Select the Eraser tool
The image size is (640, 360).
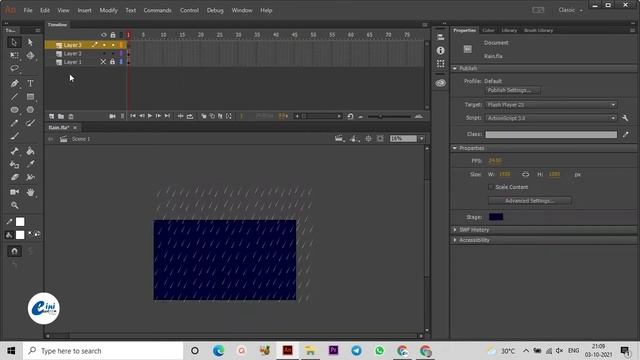[x=14, y=177]
